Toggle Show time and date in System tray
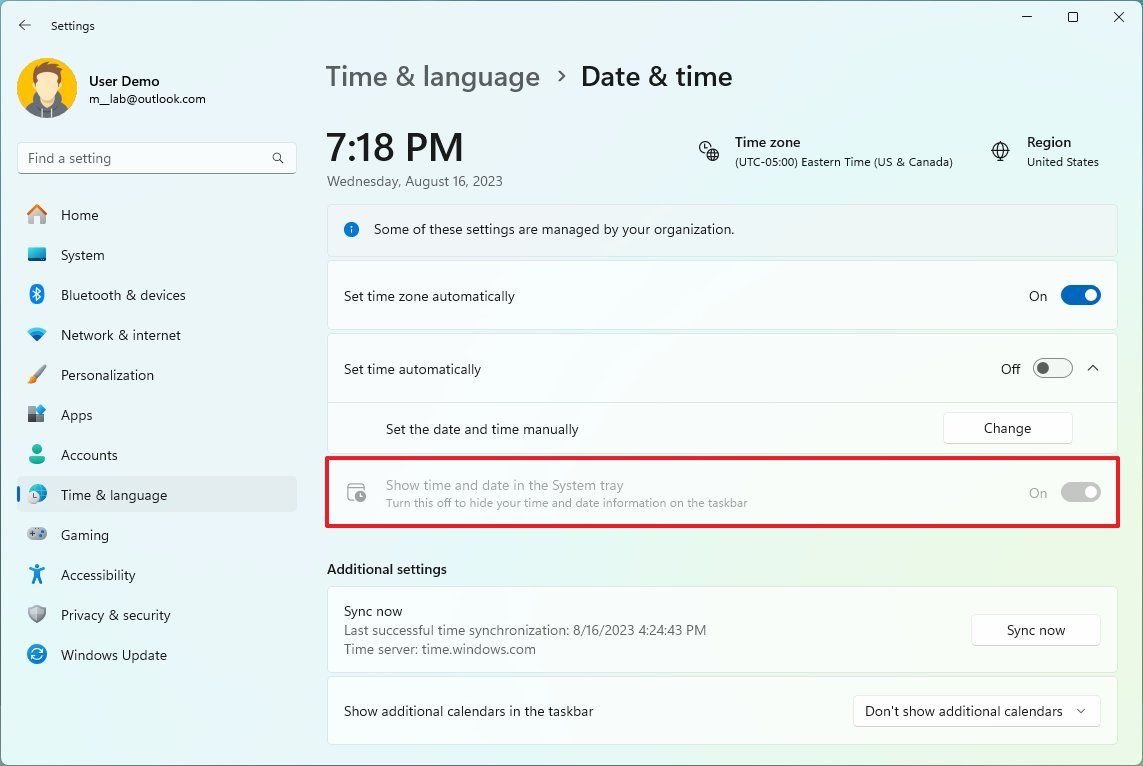1143x766 pixels. [x=1080, y=492]
